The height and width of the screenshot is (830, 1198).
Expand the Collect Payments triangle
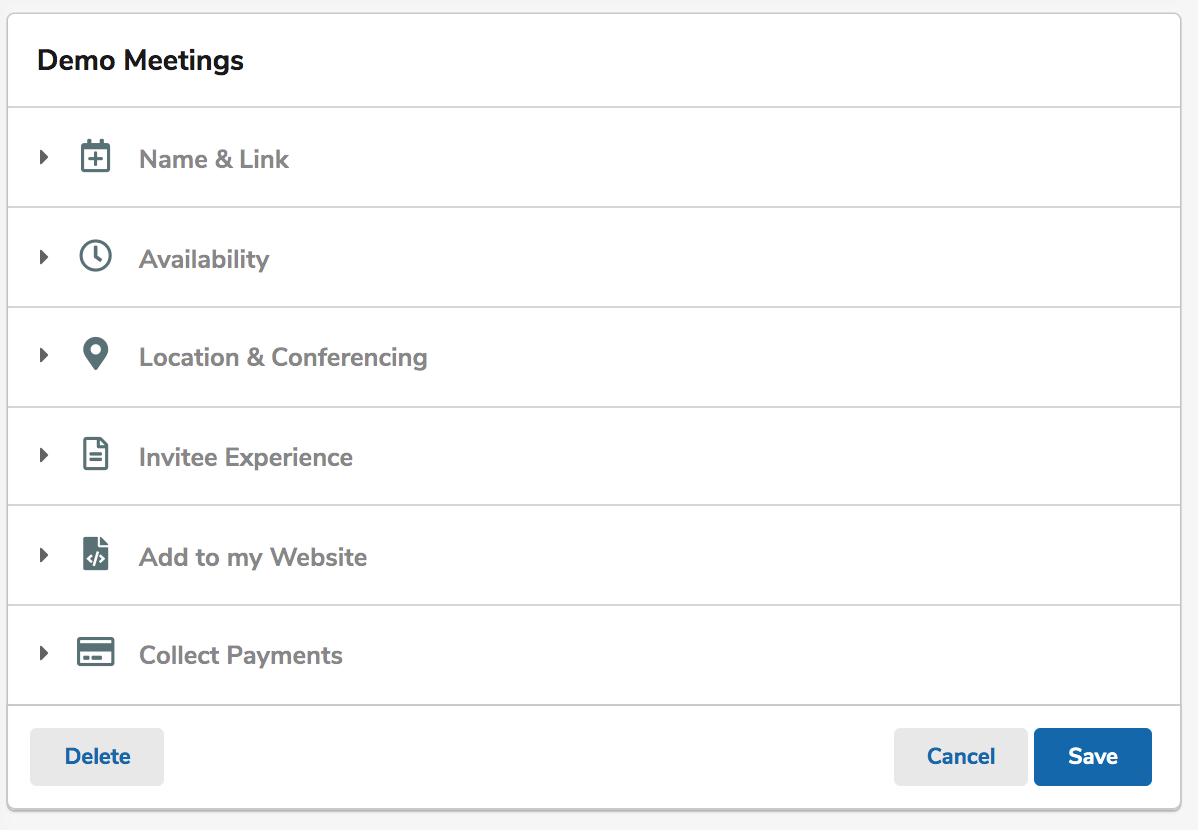pyautogui.click(x=44, y=653)
